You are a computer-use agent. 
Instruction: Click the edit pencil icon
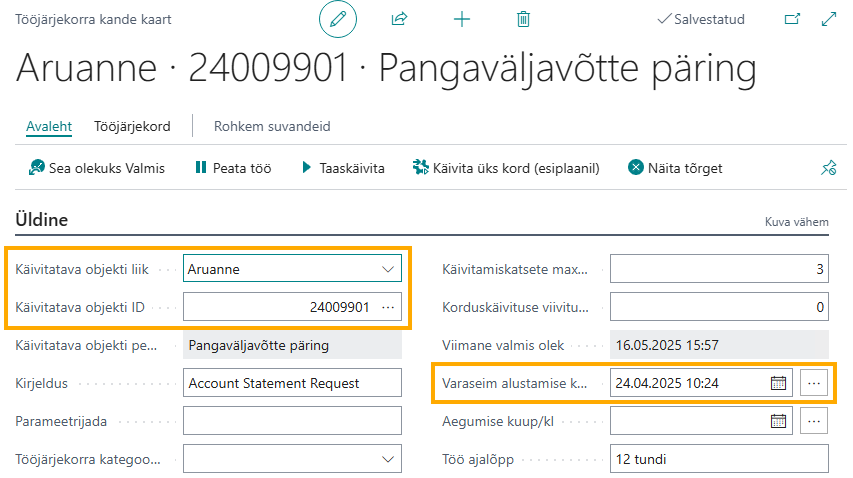click(338, 19)
